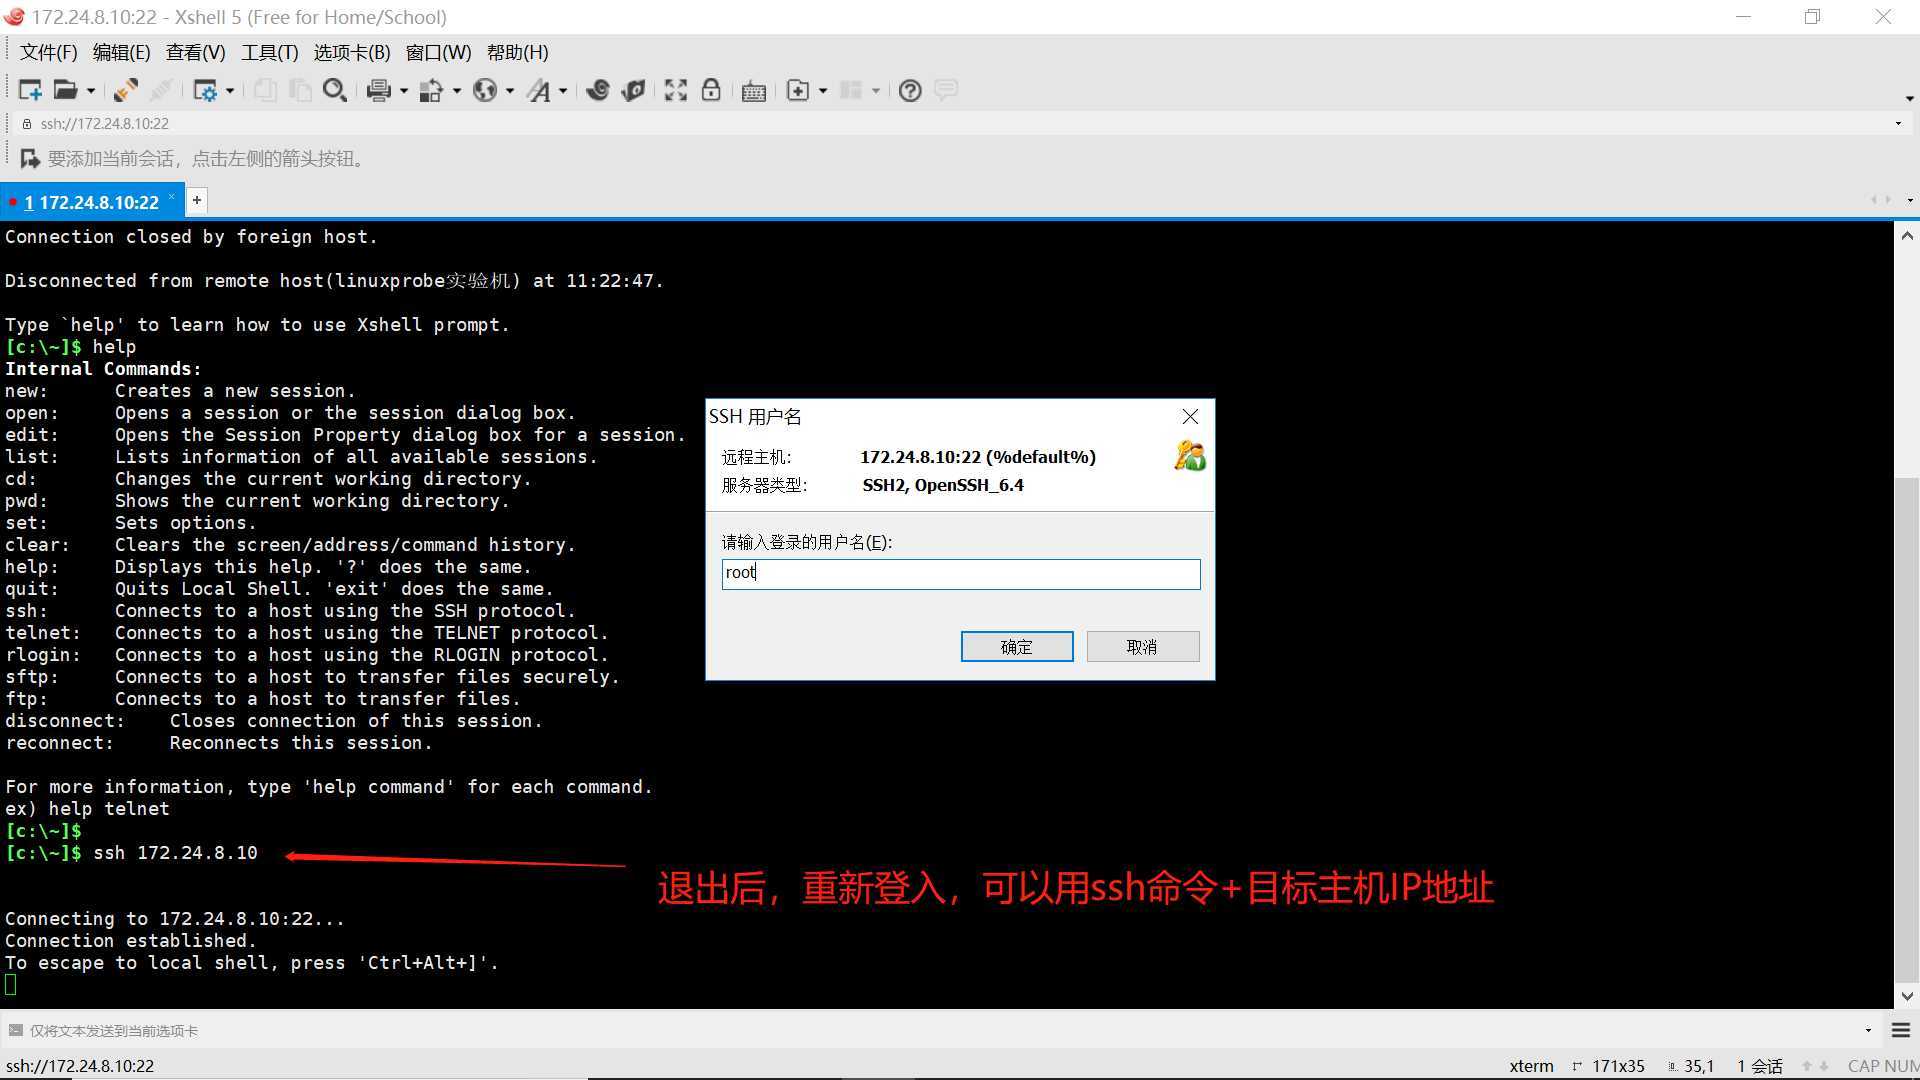
Task: Click terminal scrollbar up arrow
Action: 1907,236
